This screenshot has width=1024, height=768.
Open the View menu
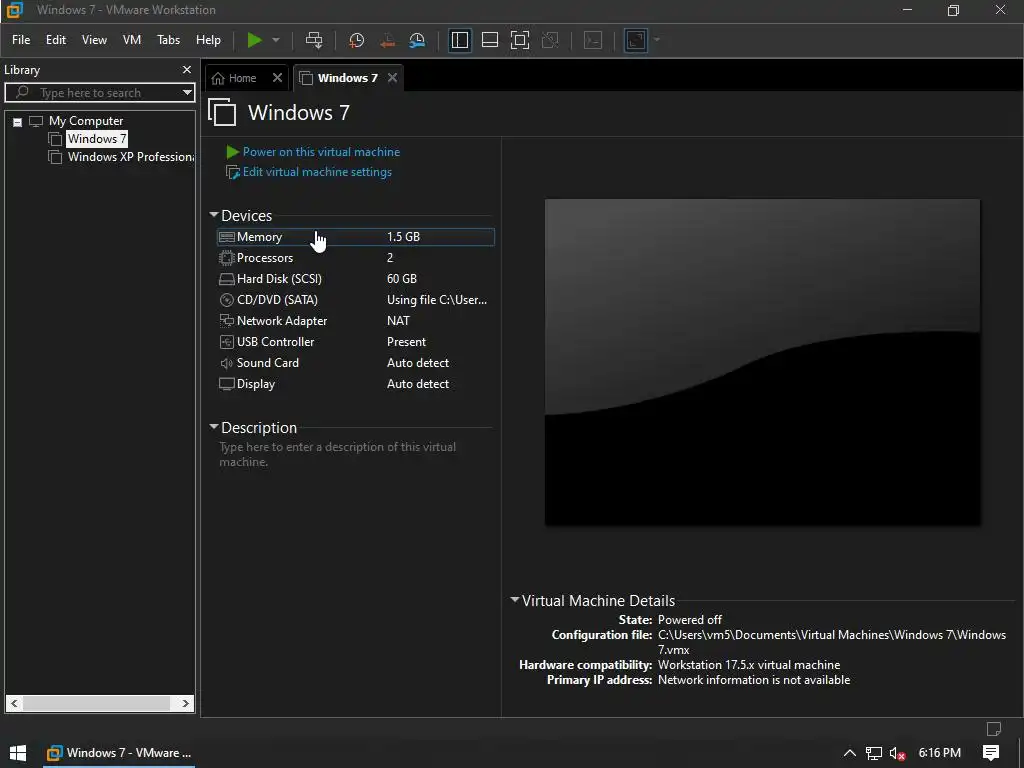pyautogui.click(x=94, y=40)
